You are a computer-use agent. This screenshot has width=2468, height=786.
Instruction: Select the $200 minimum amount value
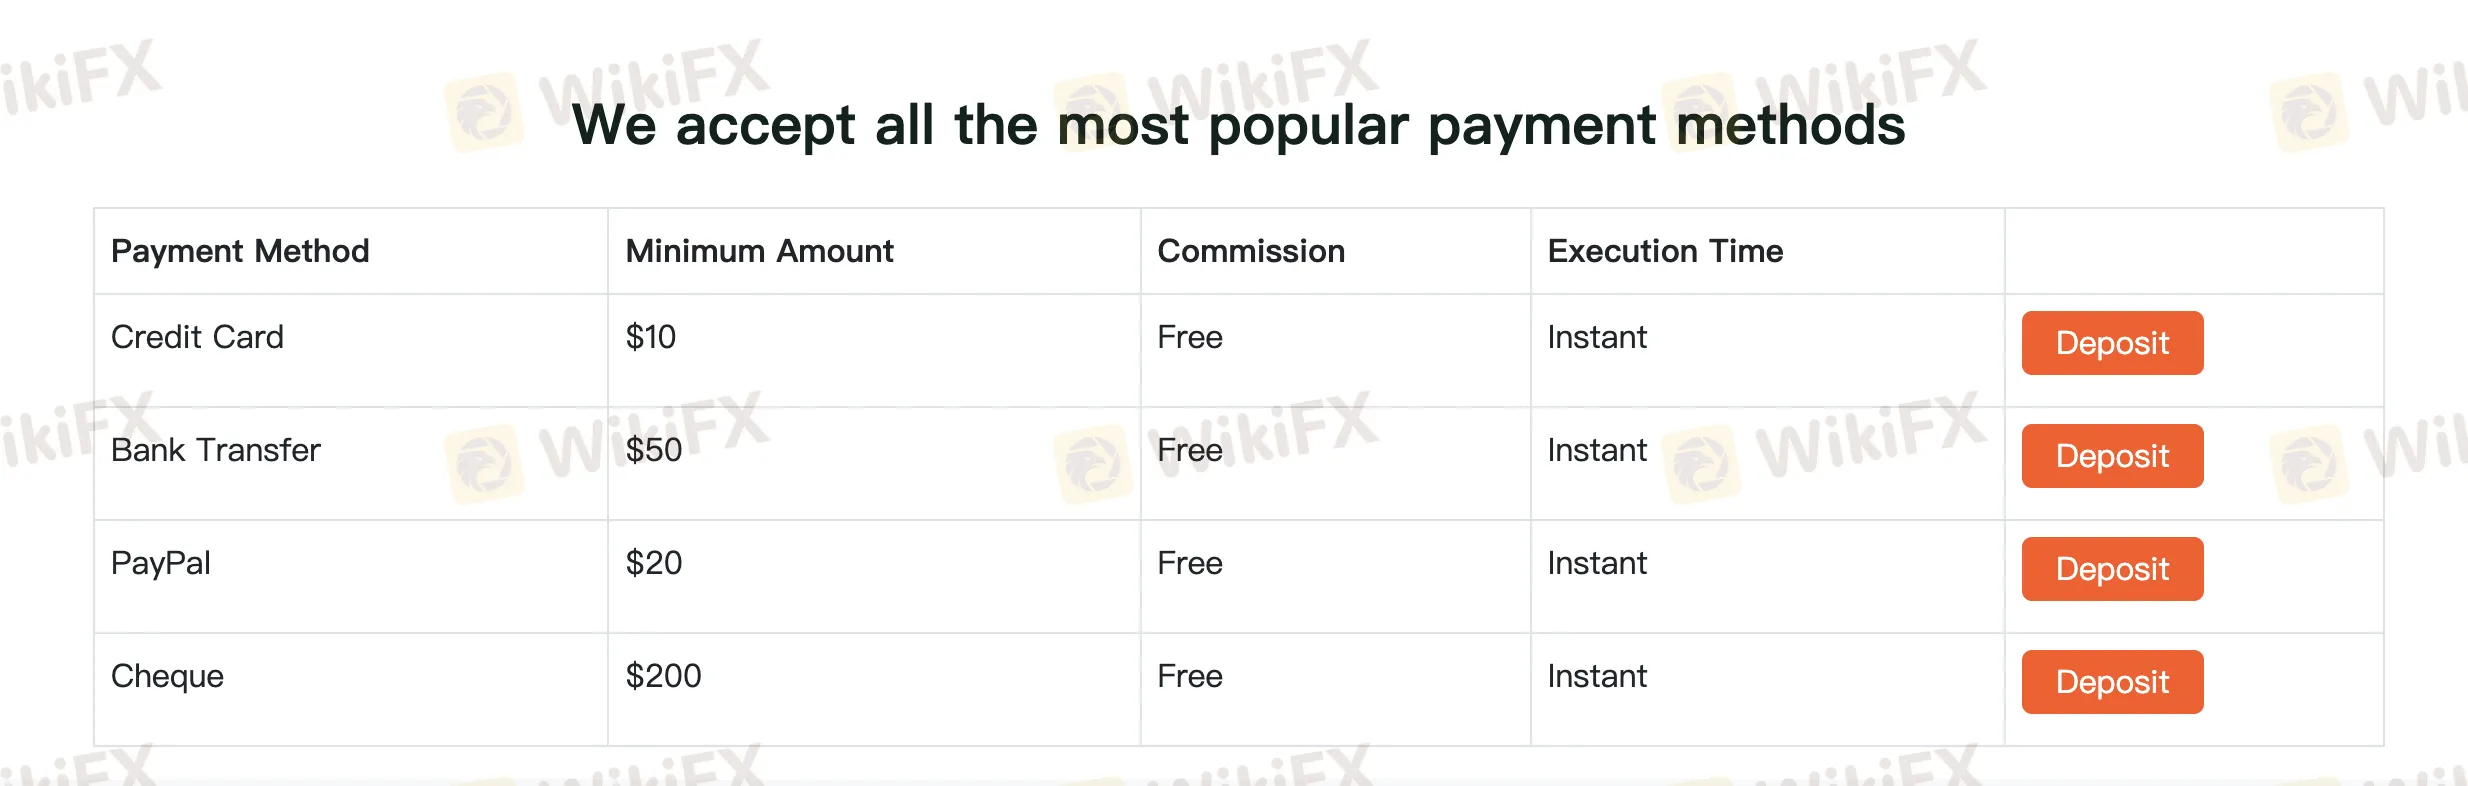[x=663, y=676]
